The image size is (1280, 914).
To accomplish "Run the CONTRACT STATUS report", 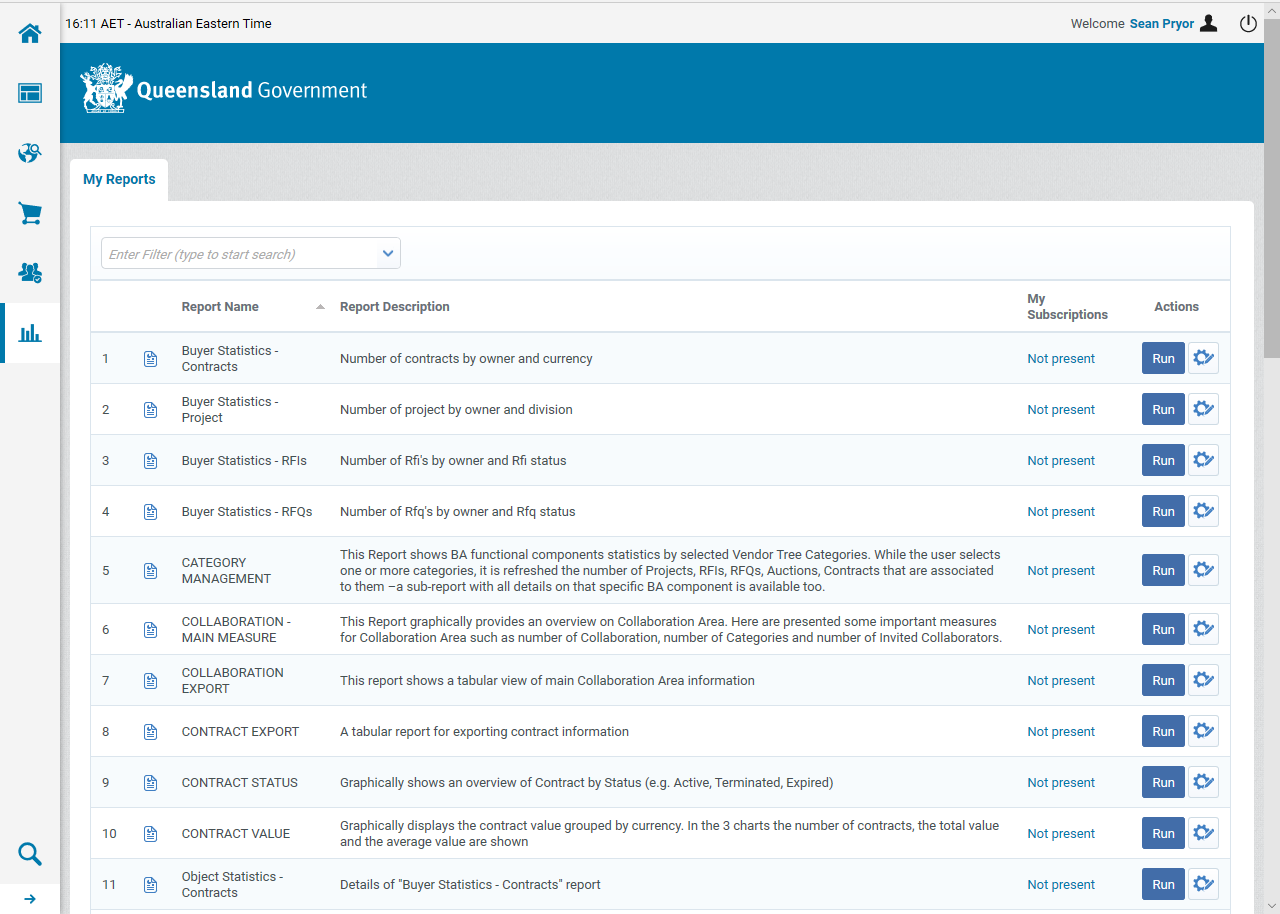I will click(1163, 782).
